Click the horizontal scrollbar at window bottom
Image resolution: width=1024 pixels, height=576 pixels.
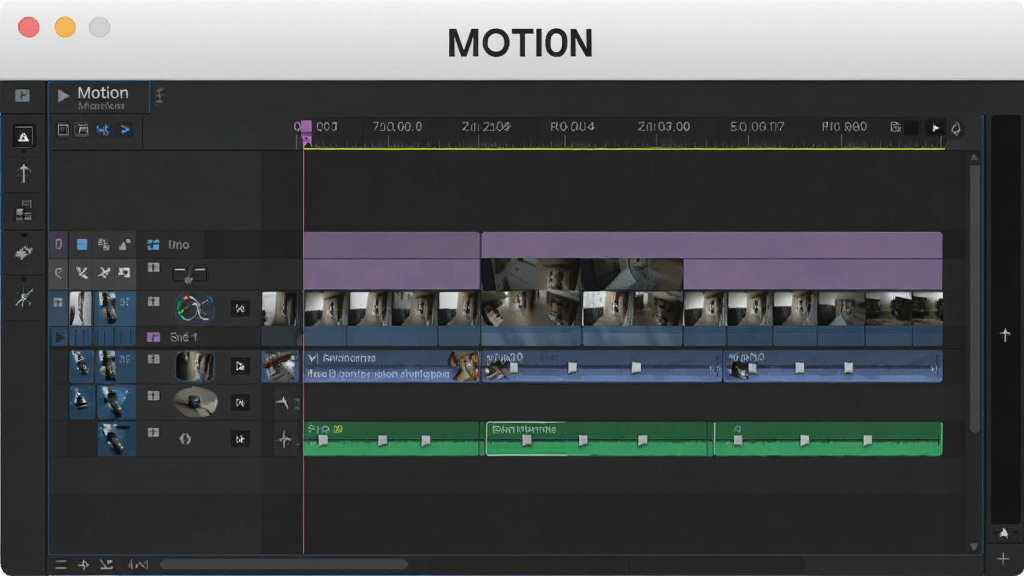point(283,564)
